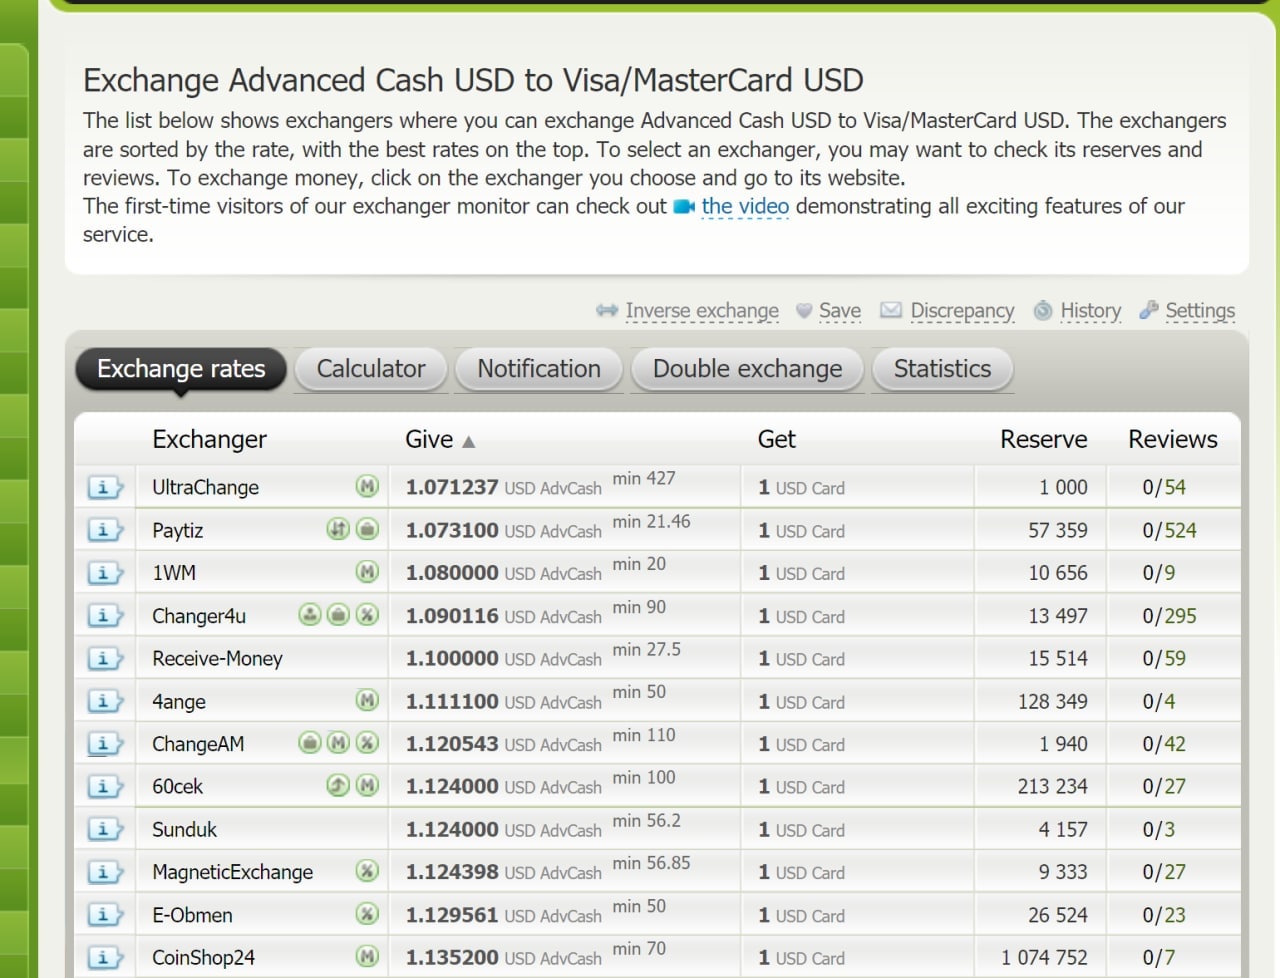Click the video camera icon before 'the video'
This screenshot has width=1280, height=978.
coord(684,207)
